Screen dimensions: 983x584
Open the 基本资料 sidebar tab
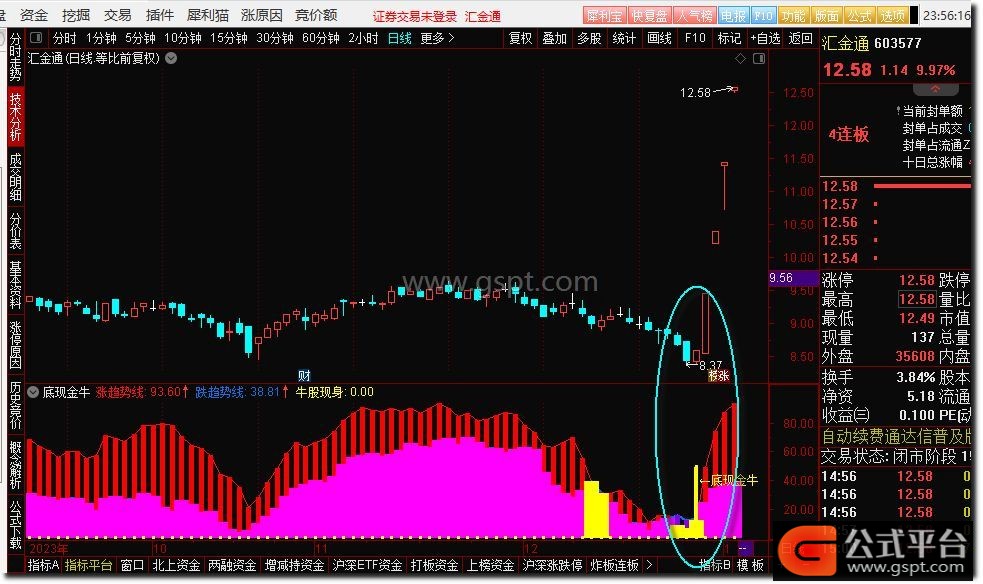(x=15, y=285)
